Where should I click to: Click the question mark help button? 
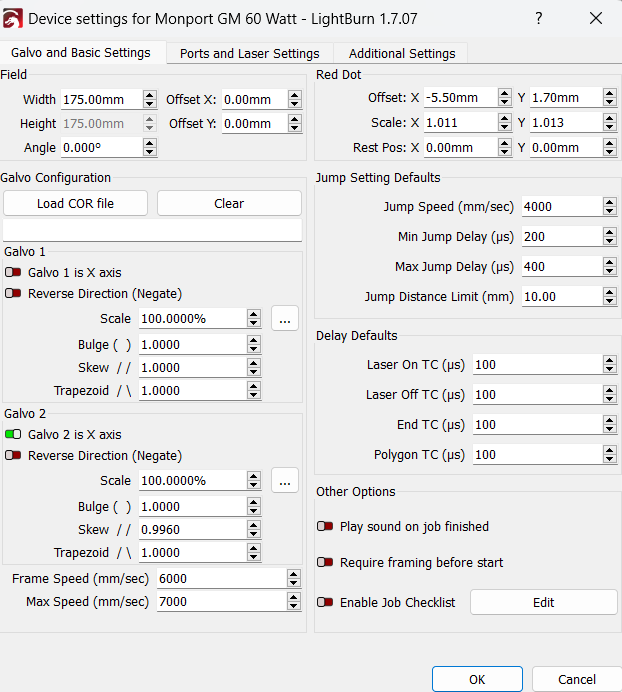point(539,19)
